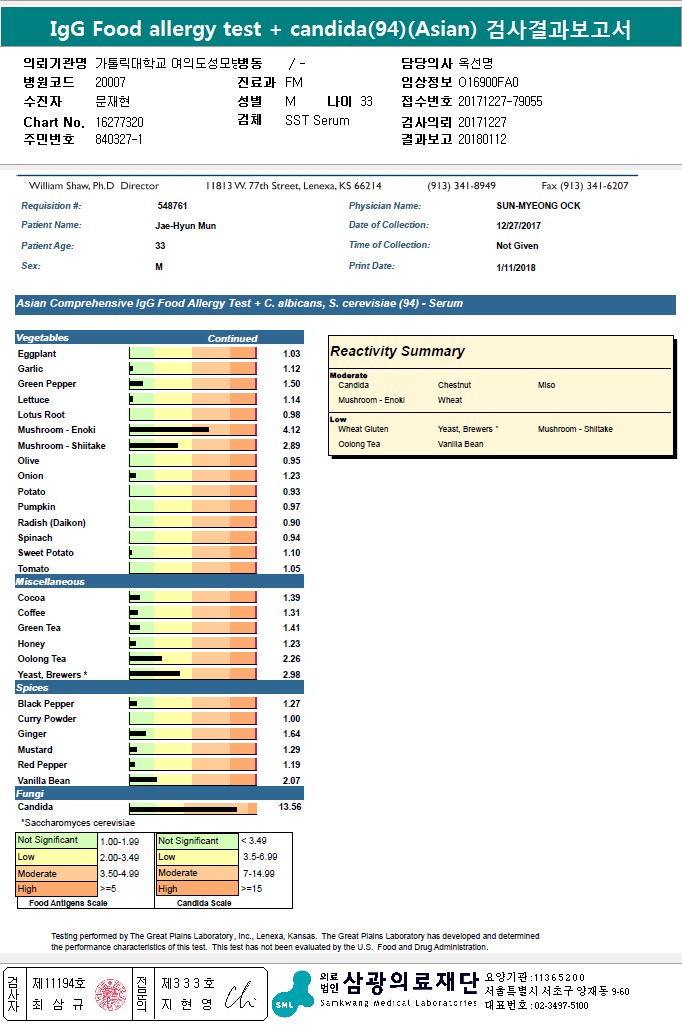The image size is (682, 1032).
Task: Click the Spices section header
Action: (x=159, y=687)
